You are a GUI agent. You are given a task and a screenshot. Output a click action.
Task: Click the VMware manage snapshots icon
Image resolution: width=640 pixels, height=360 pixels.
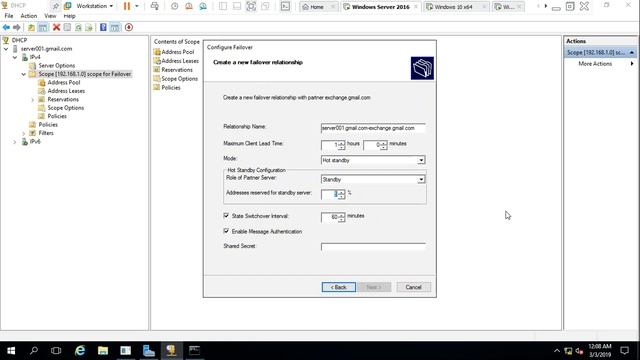tap(203, 6)
